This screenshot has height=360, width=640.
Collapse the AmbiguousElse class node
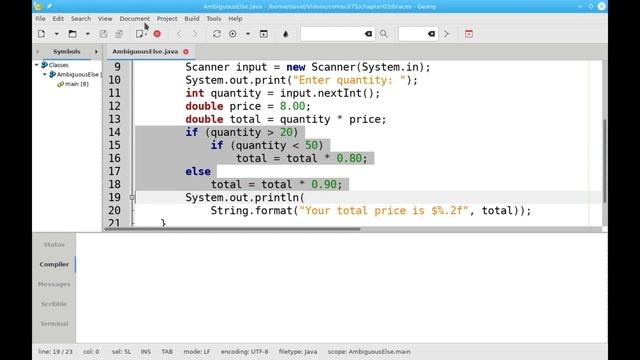[x=44, y=74]
